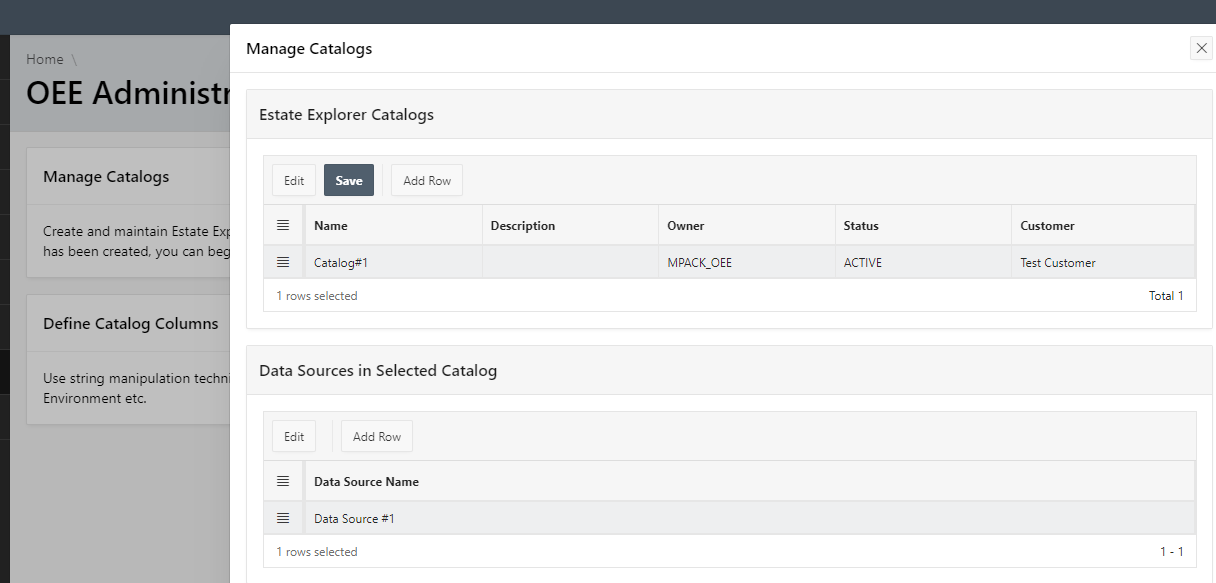
Task: Open row actions menu in Data Sources header
Action: [283, 481]
